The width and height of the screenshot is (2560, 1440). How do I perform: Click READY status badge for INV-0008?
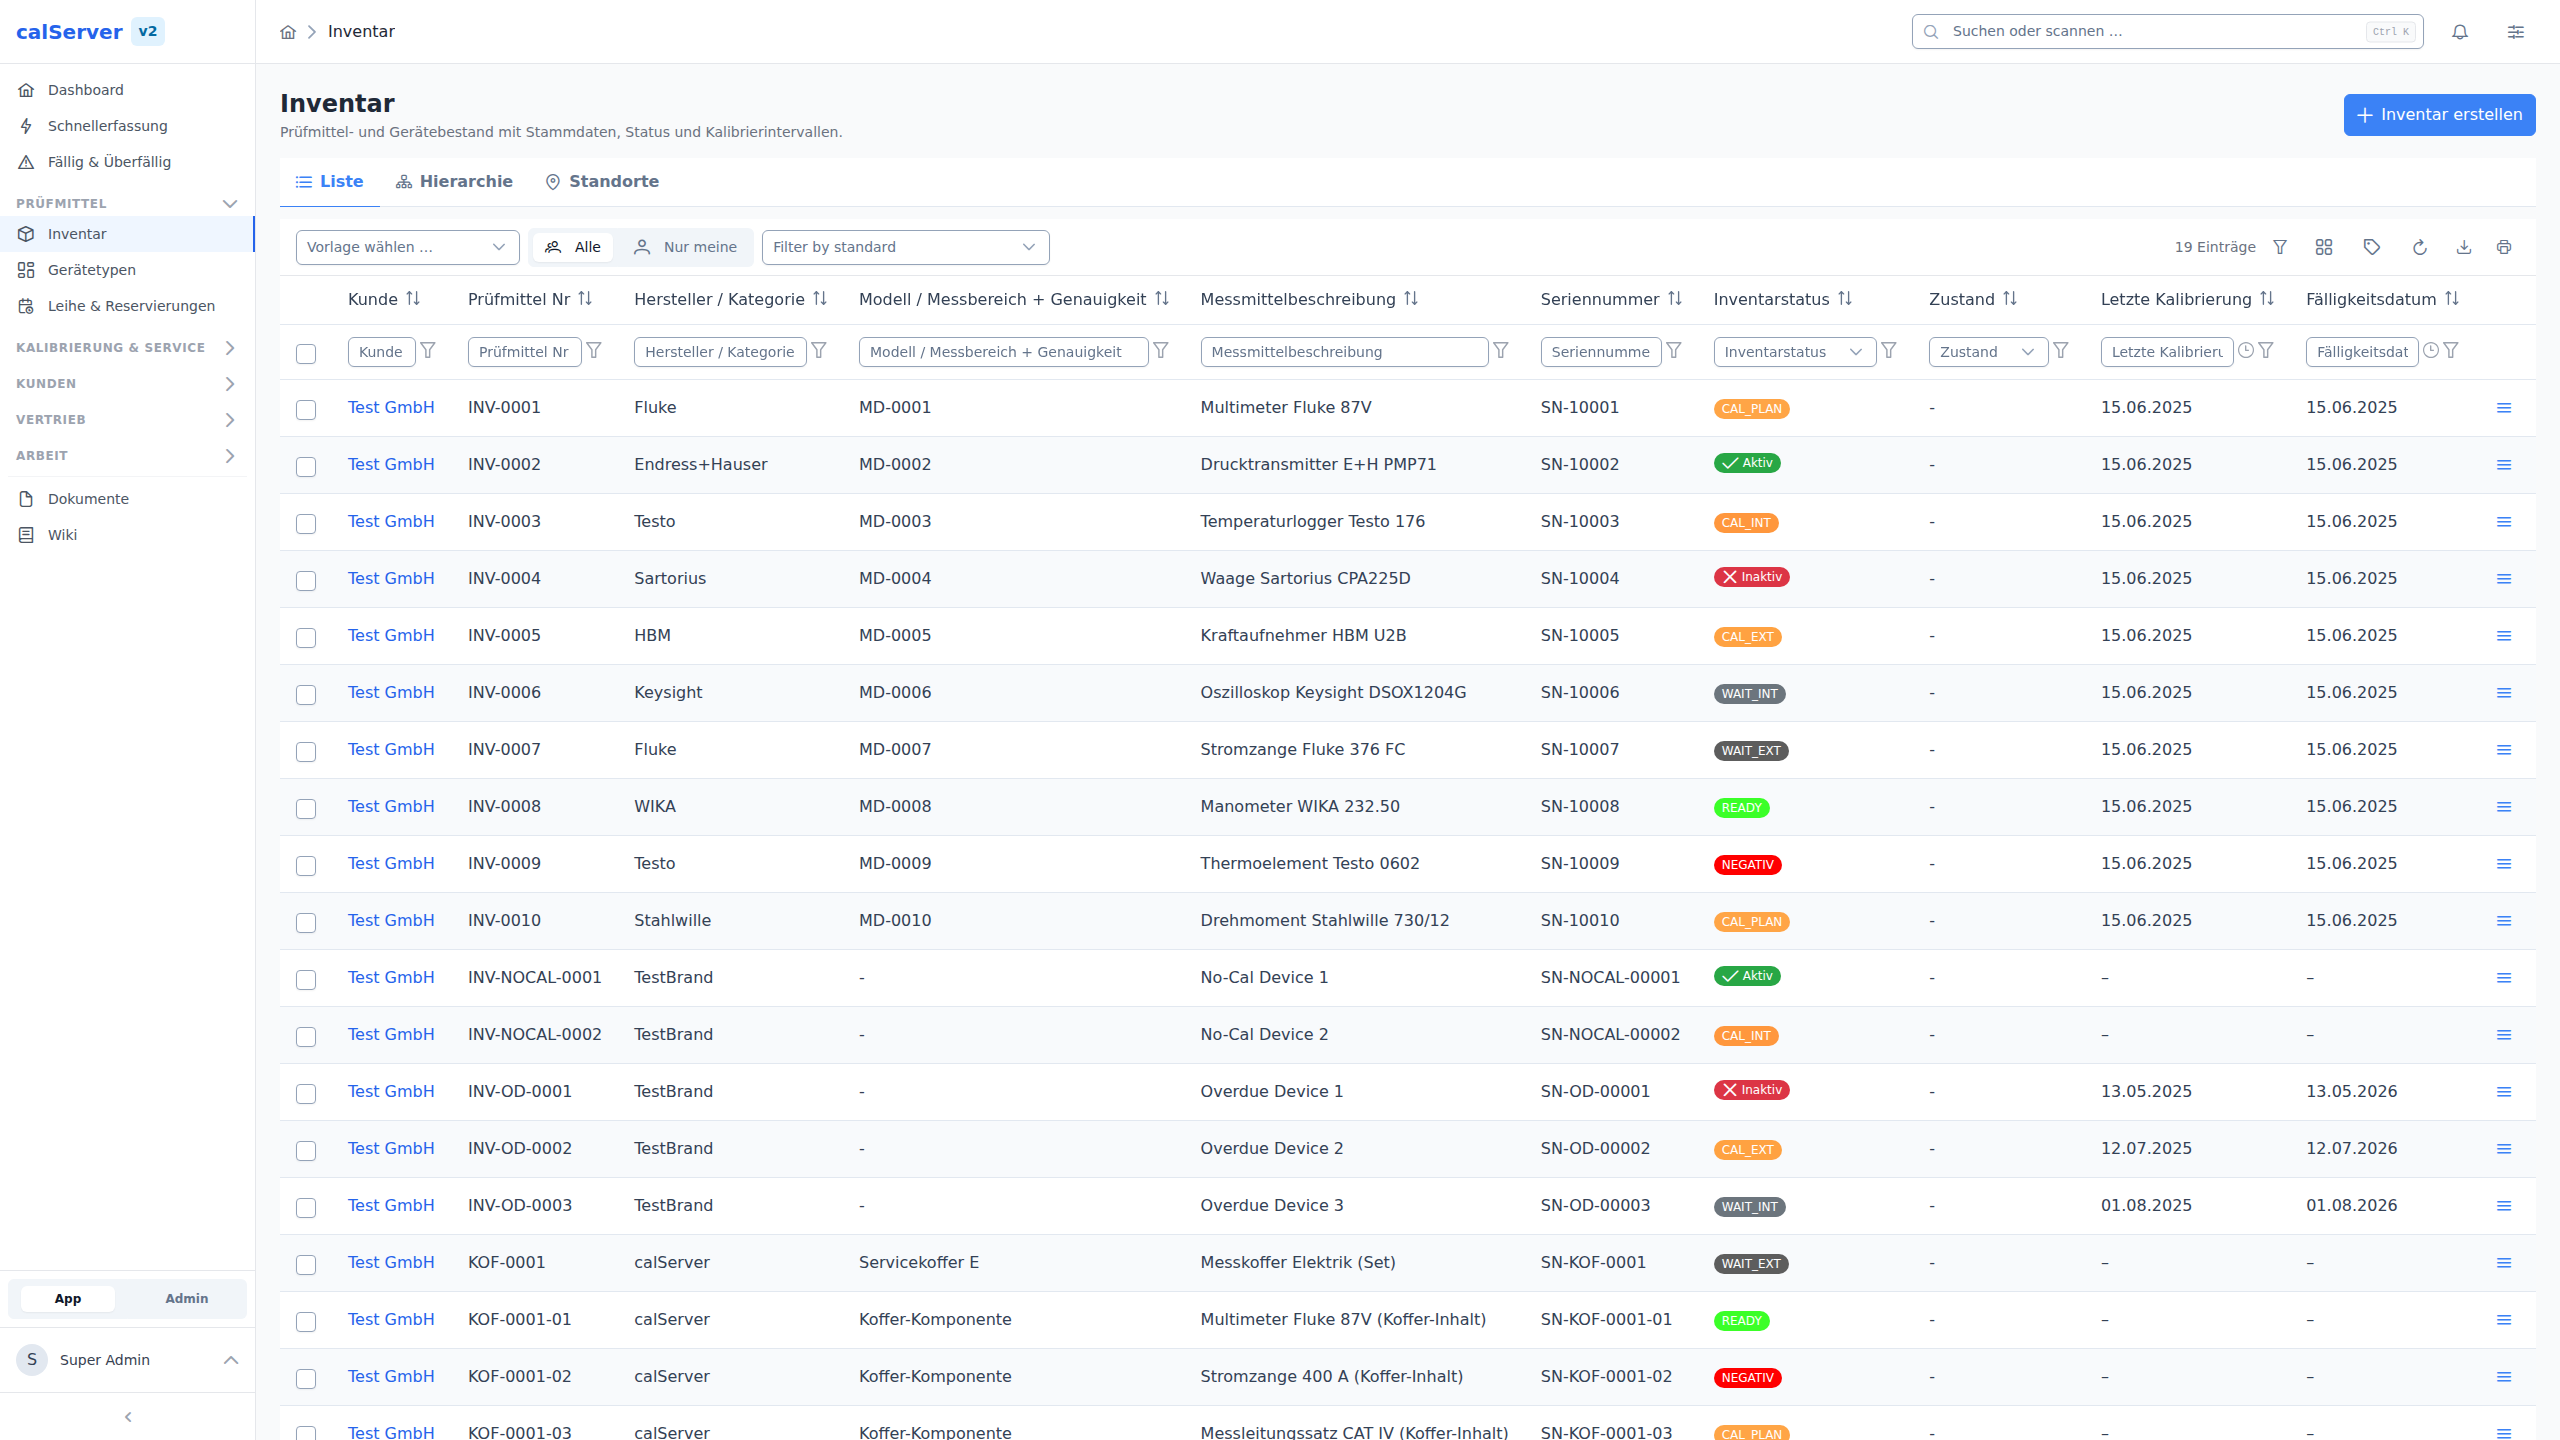(x=1741, y=808)
